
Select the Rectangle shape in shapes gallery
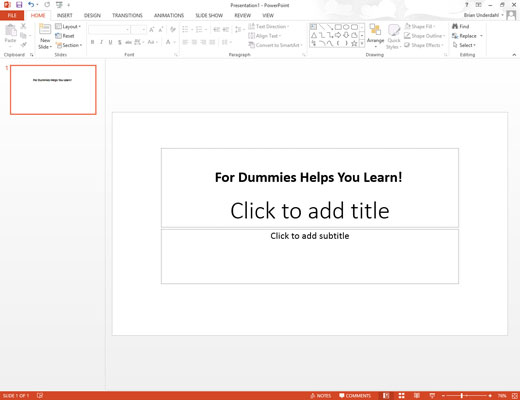point(338,27)
